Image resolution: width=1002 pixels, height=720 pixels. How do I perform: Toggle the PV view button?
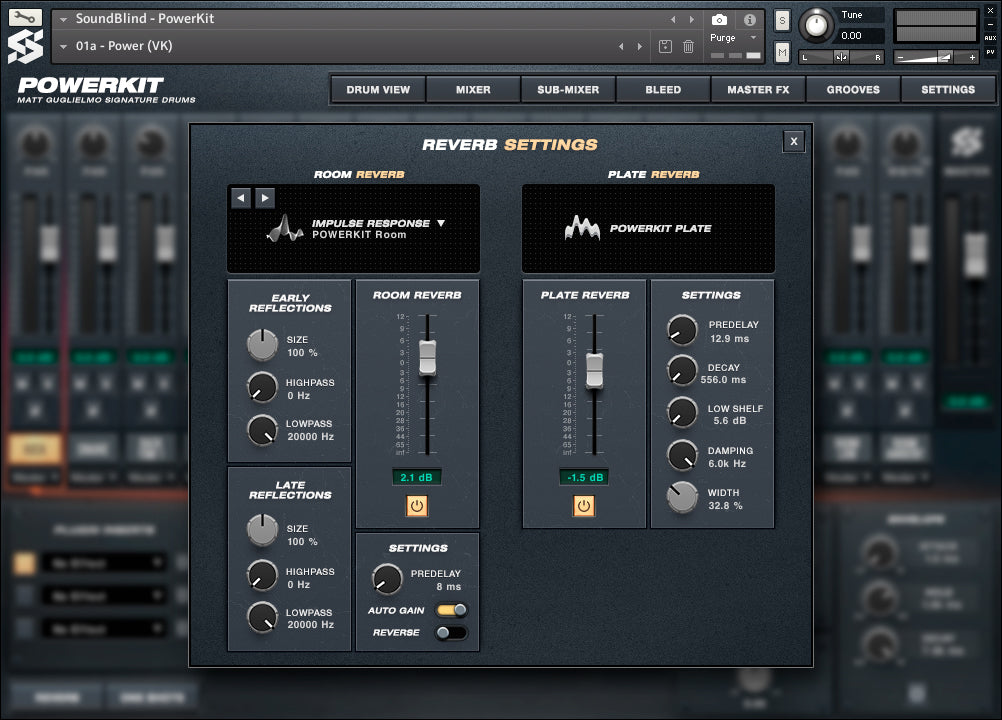pyautogui.click(x=990, y=52)
